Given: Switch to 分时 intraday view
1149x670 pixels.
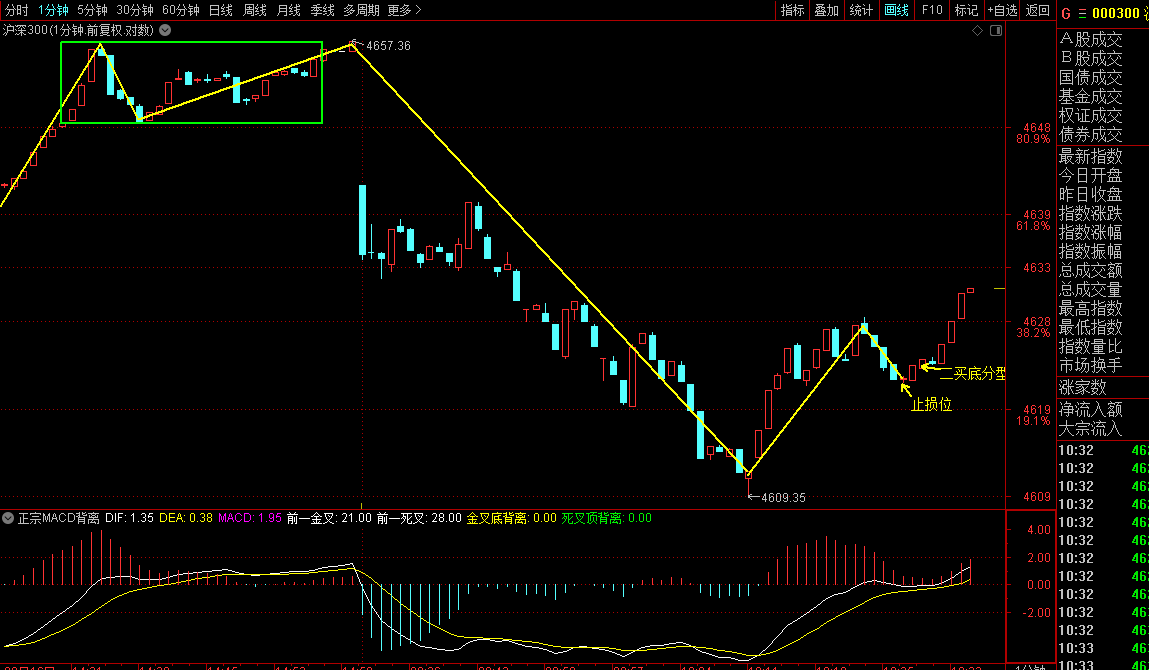Looking at the screenshot, I should click(x=17, y=10).
